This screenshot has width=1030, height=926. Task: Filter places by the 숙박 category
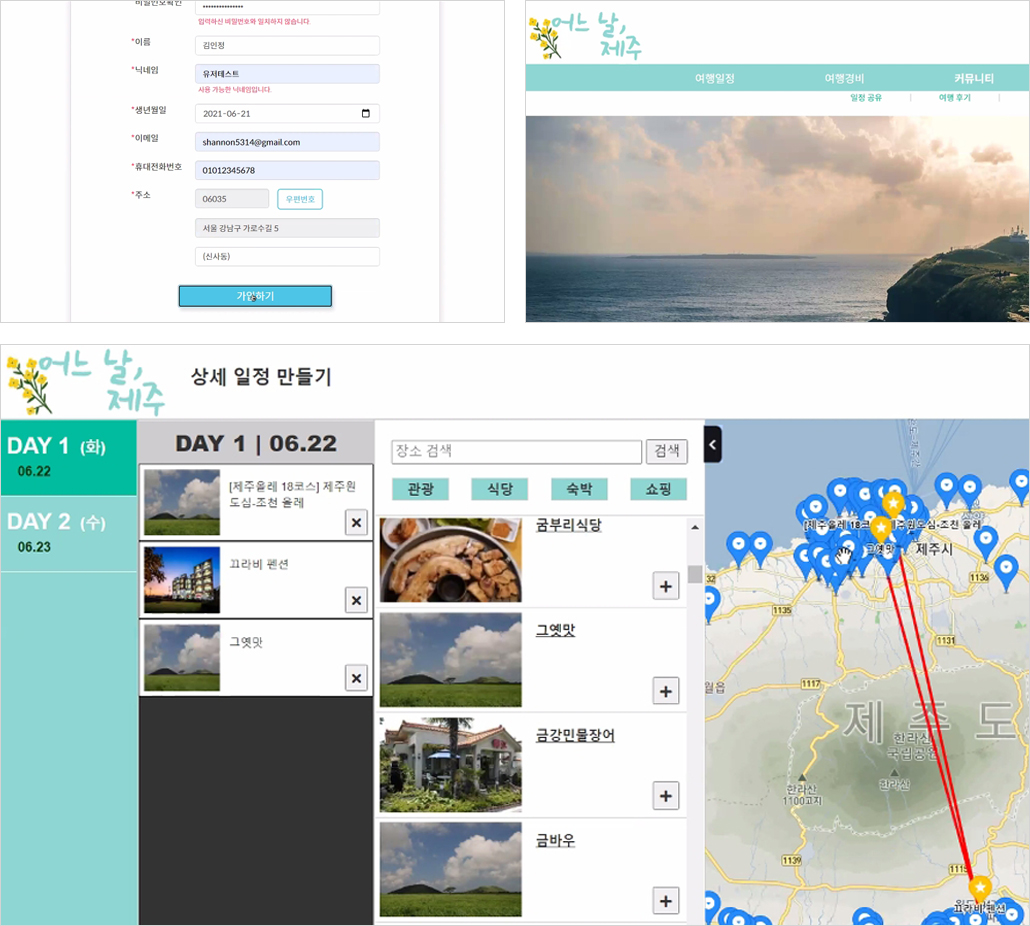(579, 489)
